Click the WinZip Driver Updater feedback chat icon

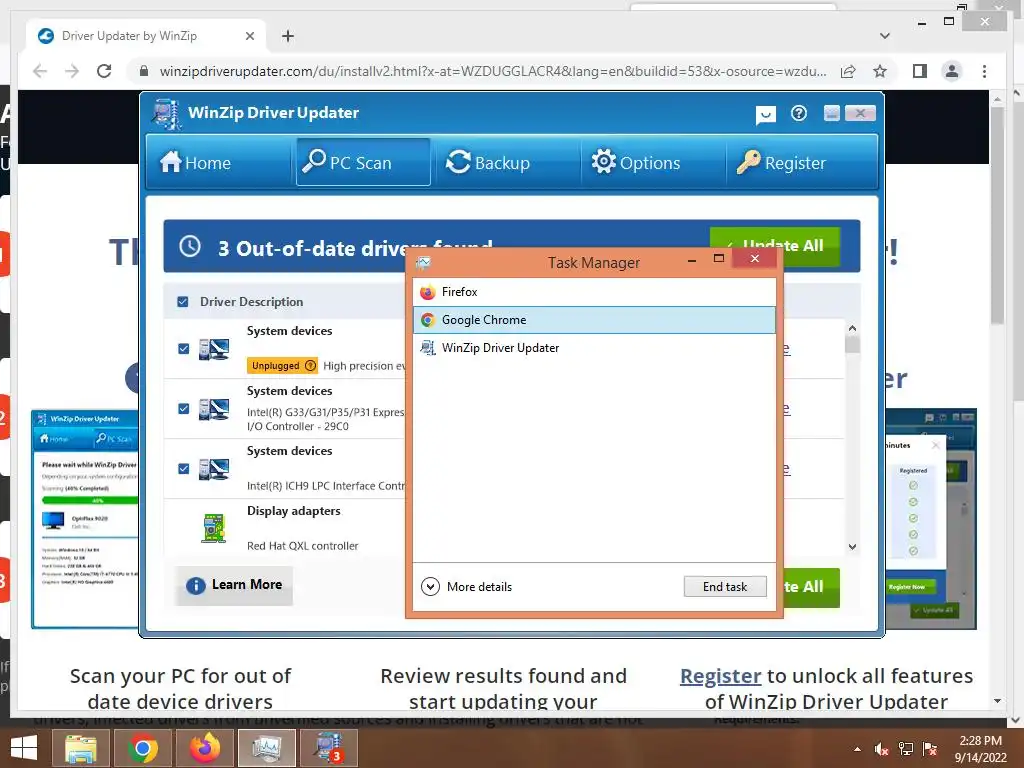(765, 115)
